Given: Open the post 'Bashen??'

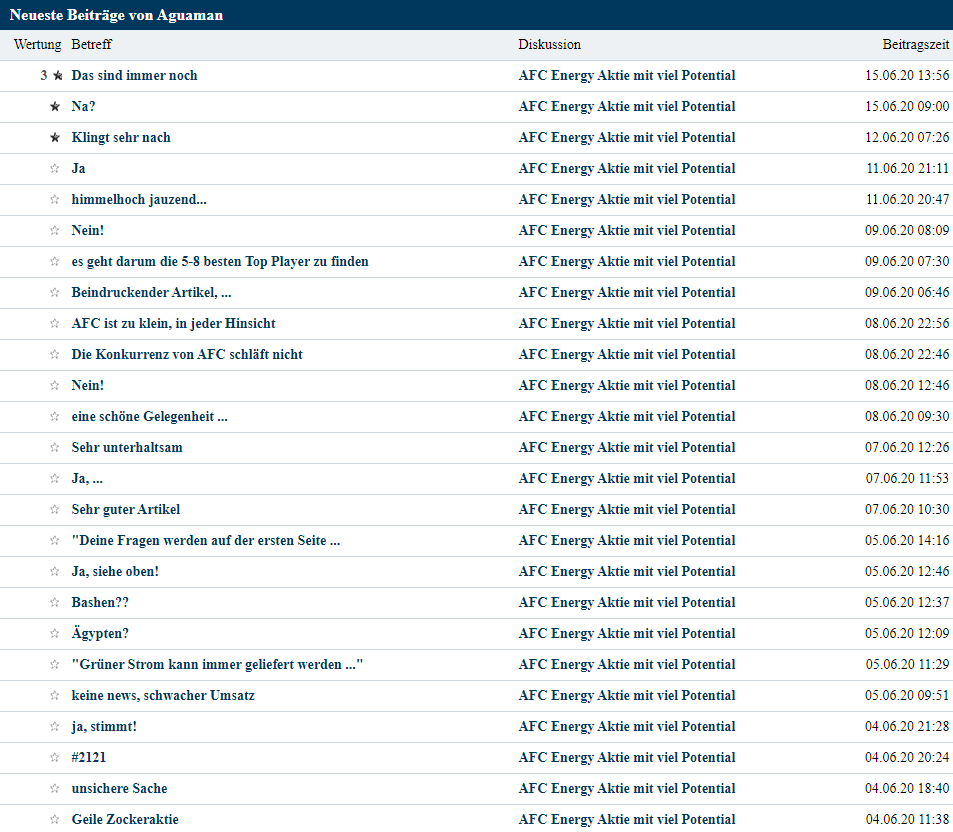Looking at the screenshot, I should click(100, 603).
